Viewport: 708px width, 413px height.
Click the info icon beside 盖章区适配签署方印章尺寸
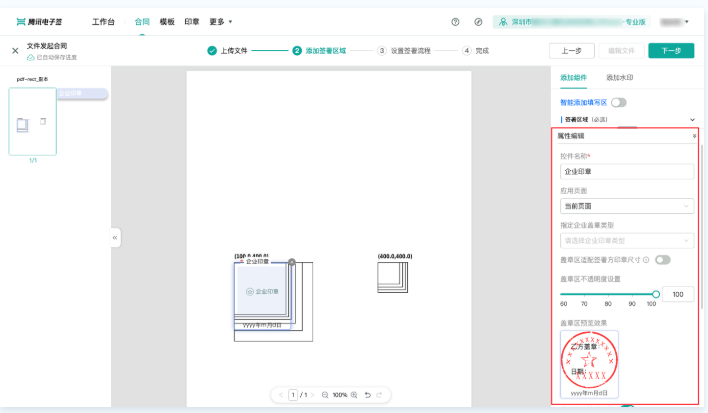pos(646,260)
